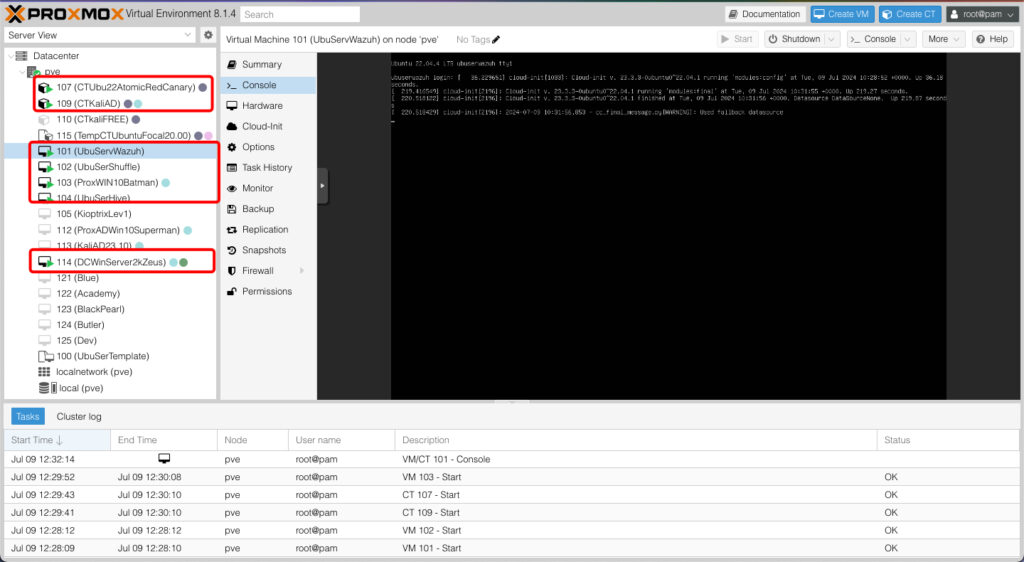
Task: Click the Replication icon in side menu
Action: [233, 230]
